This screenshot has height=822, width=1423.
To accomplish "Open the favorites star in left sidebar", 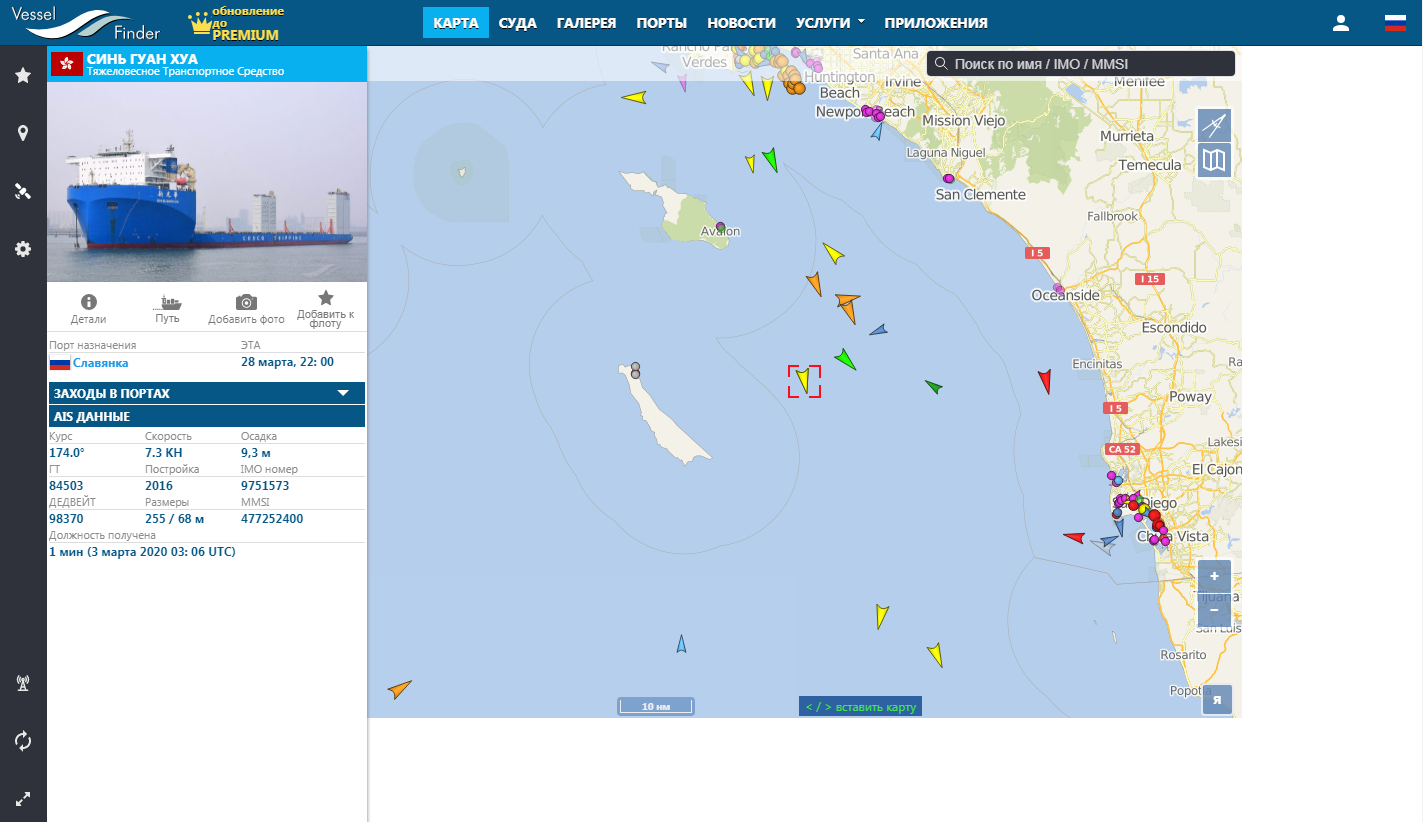I will [23, 75].
